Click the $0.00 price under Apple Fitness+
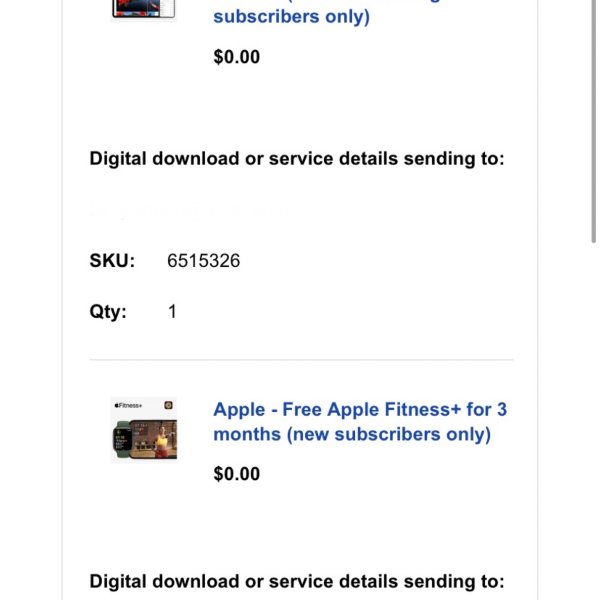 point(236,474)
